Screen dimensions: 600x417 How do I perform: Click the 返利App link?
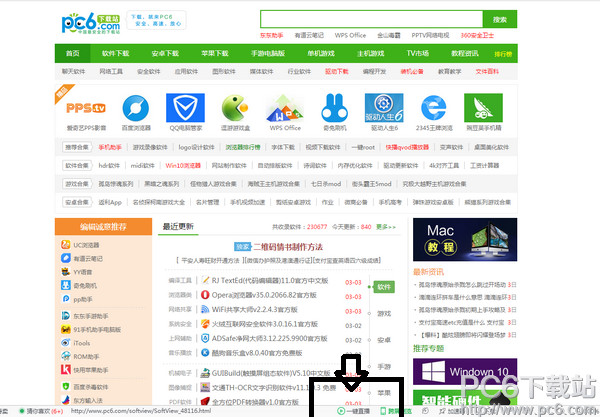110,202
